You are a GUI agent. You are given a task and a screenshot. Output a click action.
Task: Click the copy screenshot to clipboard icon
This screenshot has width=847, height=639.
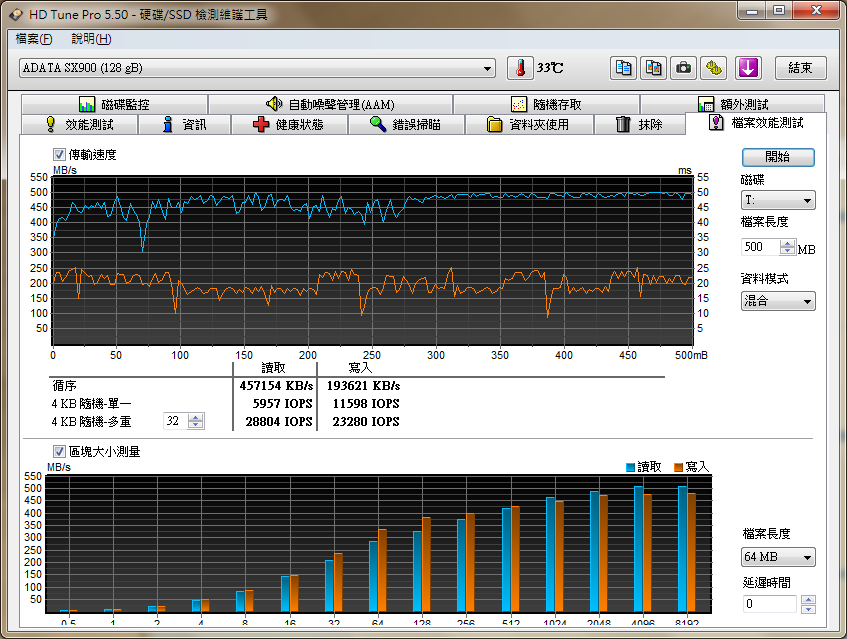pyautogui.click(x=653, y=68)
